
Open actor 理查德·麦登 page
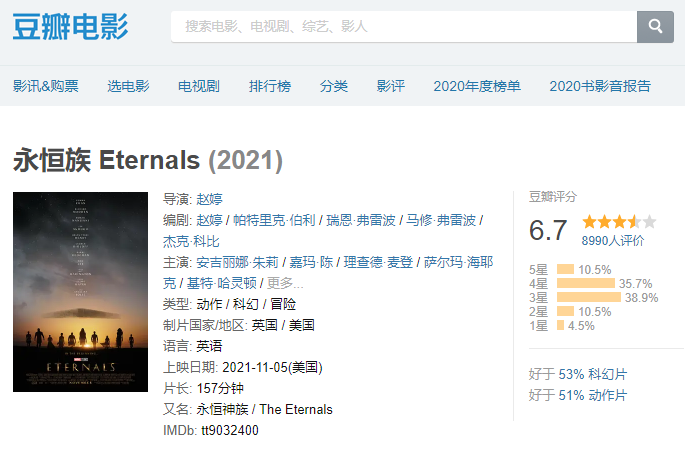(x=378, y=262)
